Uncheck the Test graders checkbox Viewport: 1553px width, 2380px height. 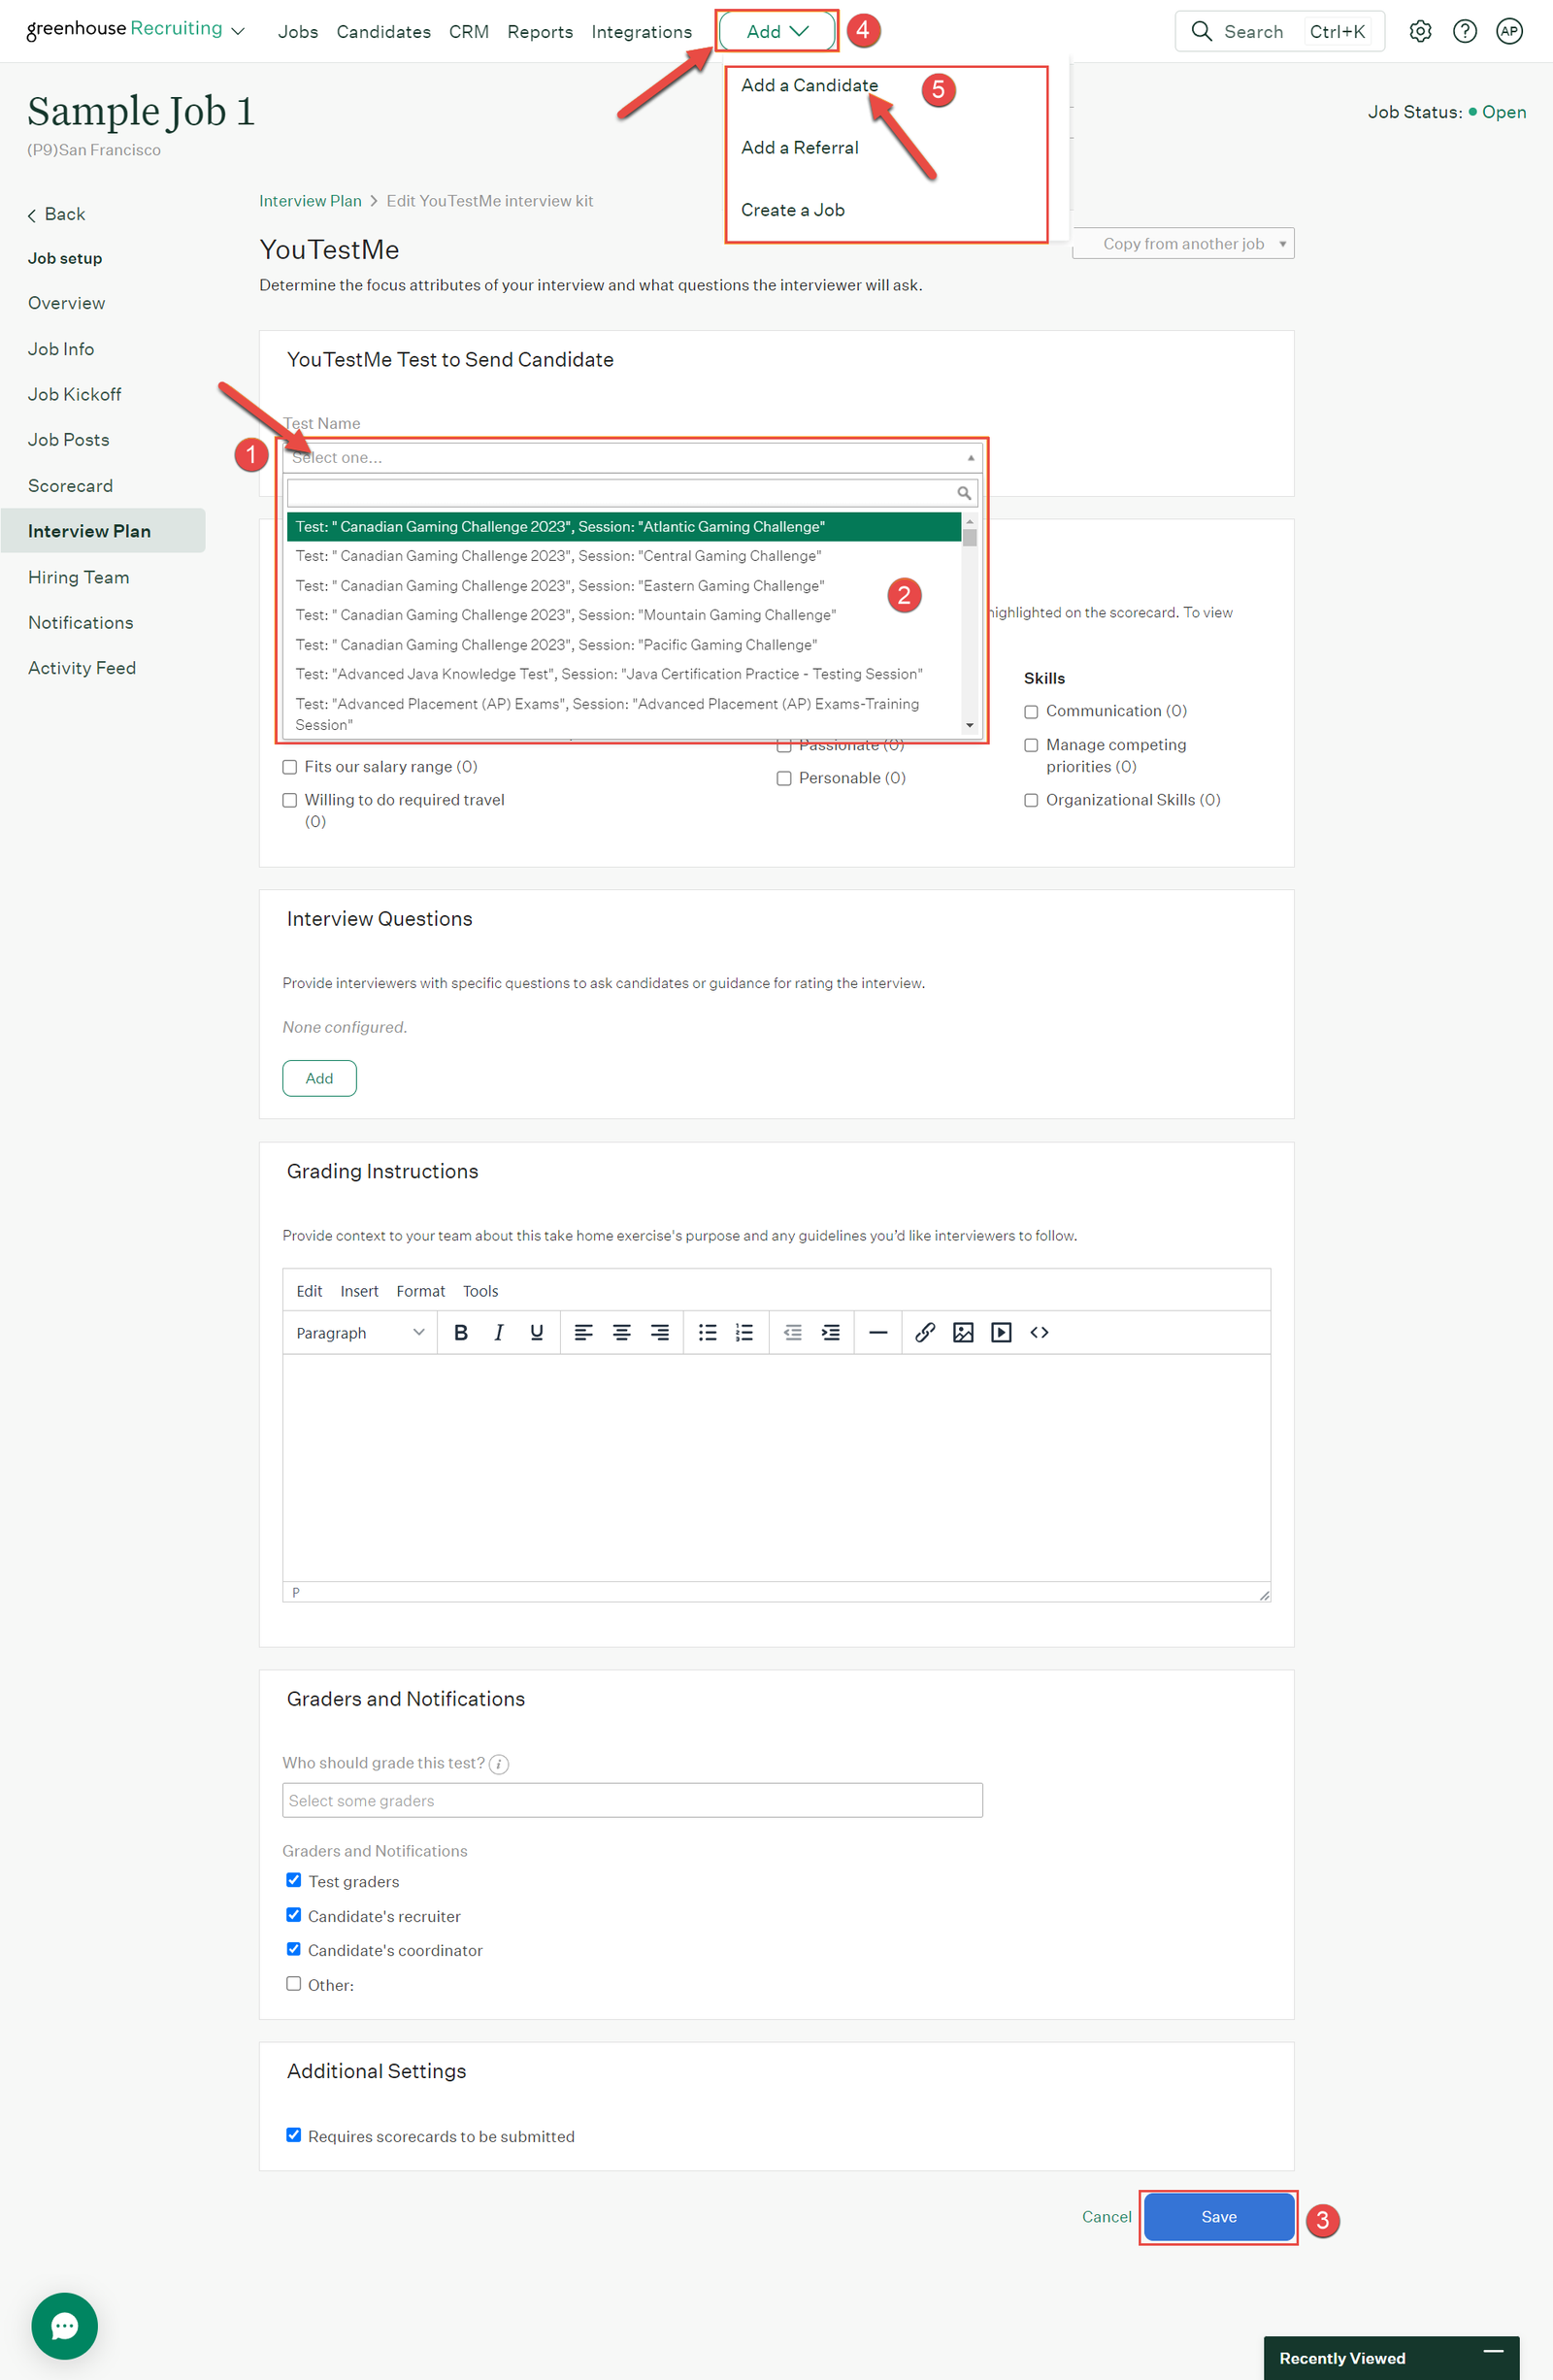pyautogui.click(x=294, y=1880)
